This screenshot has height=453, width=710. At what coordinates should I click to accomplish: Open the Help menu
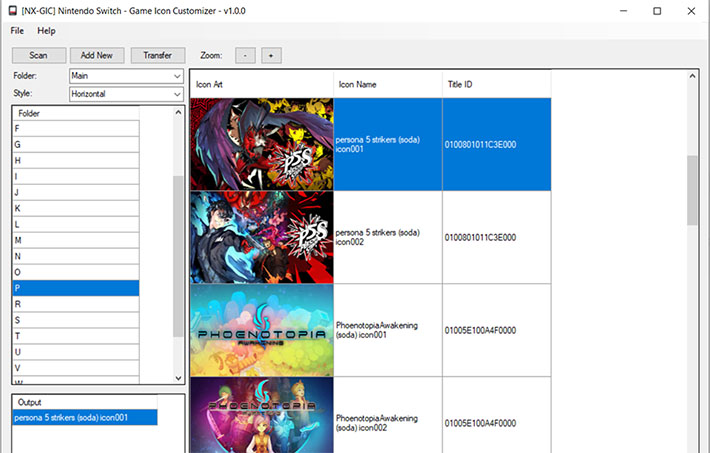46,31
